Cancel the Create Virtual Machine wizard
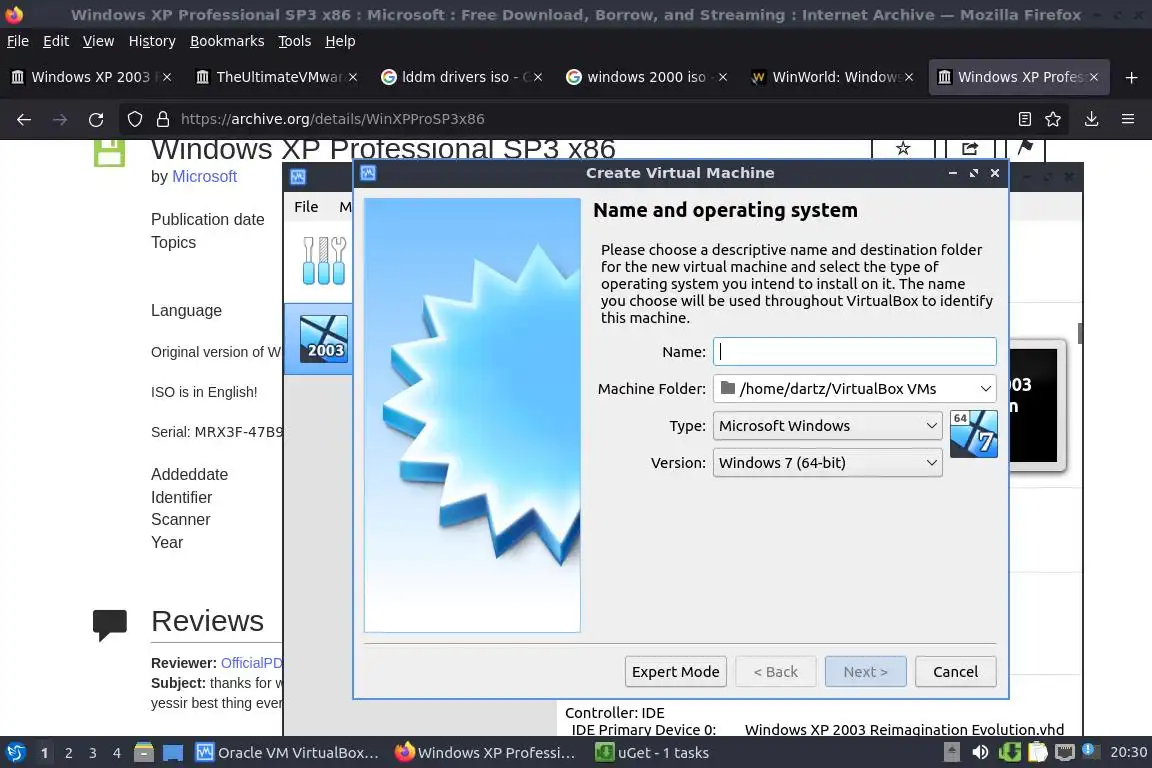Screen dimensions: 1152x768 pos(955,672)
